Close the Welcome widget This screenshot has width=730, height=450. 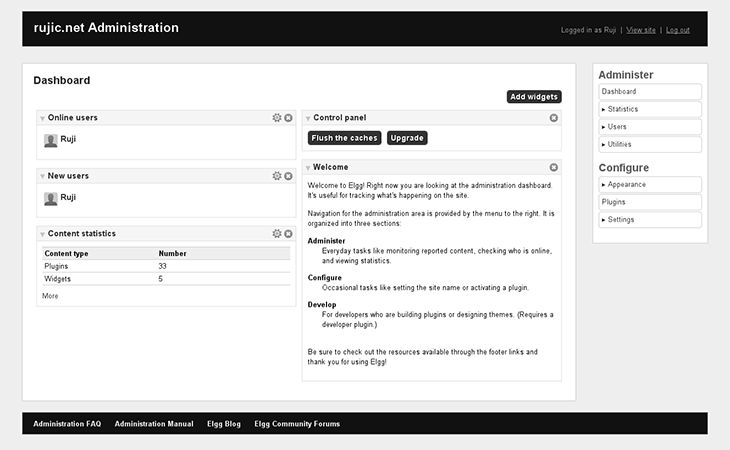pos(553,167)
